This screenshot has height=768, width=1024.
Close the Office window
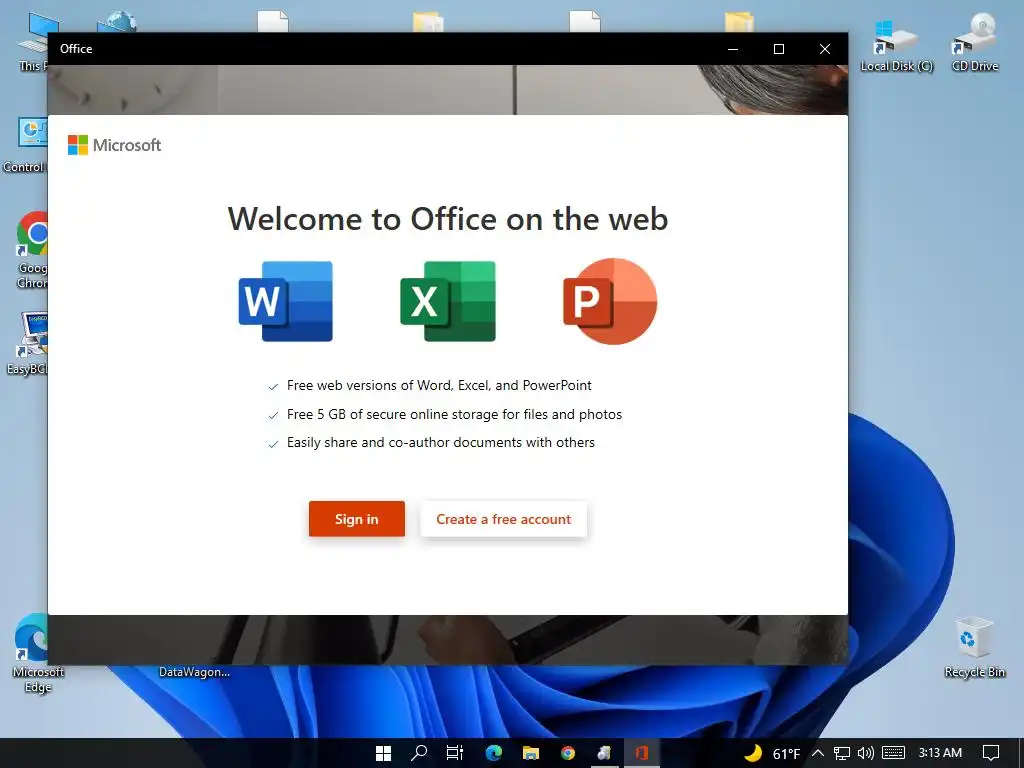(825, 49)
